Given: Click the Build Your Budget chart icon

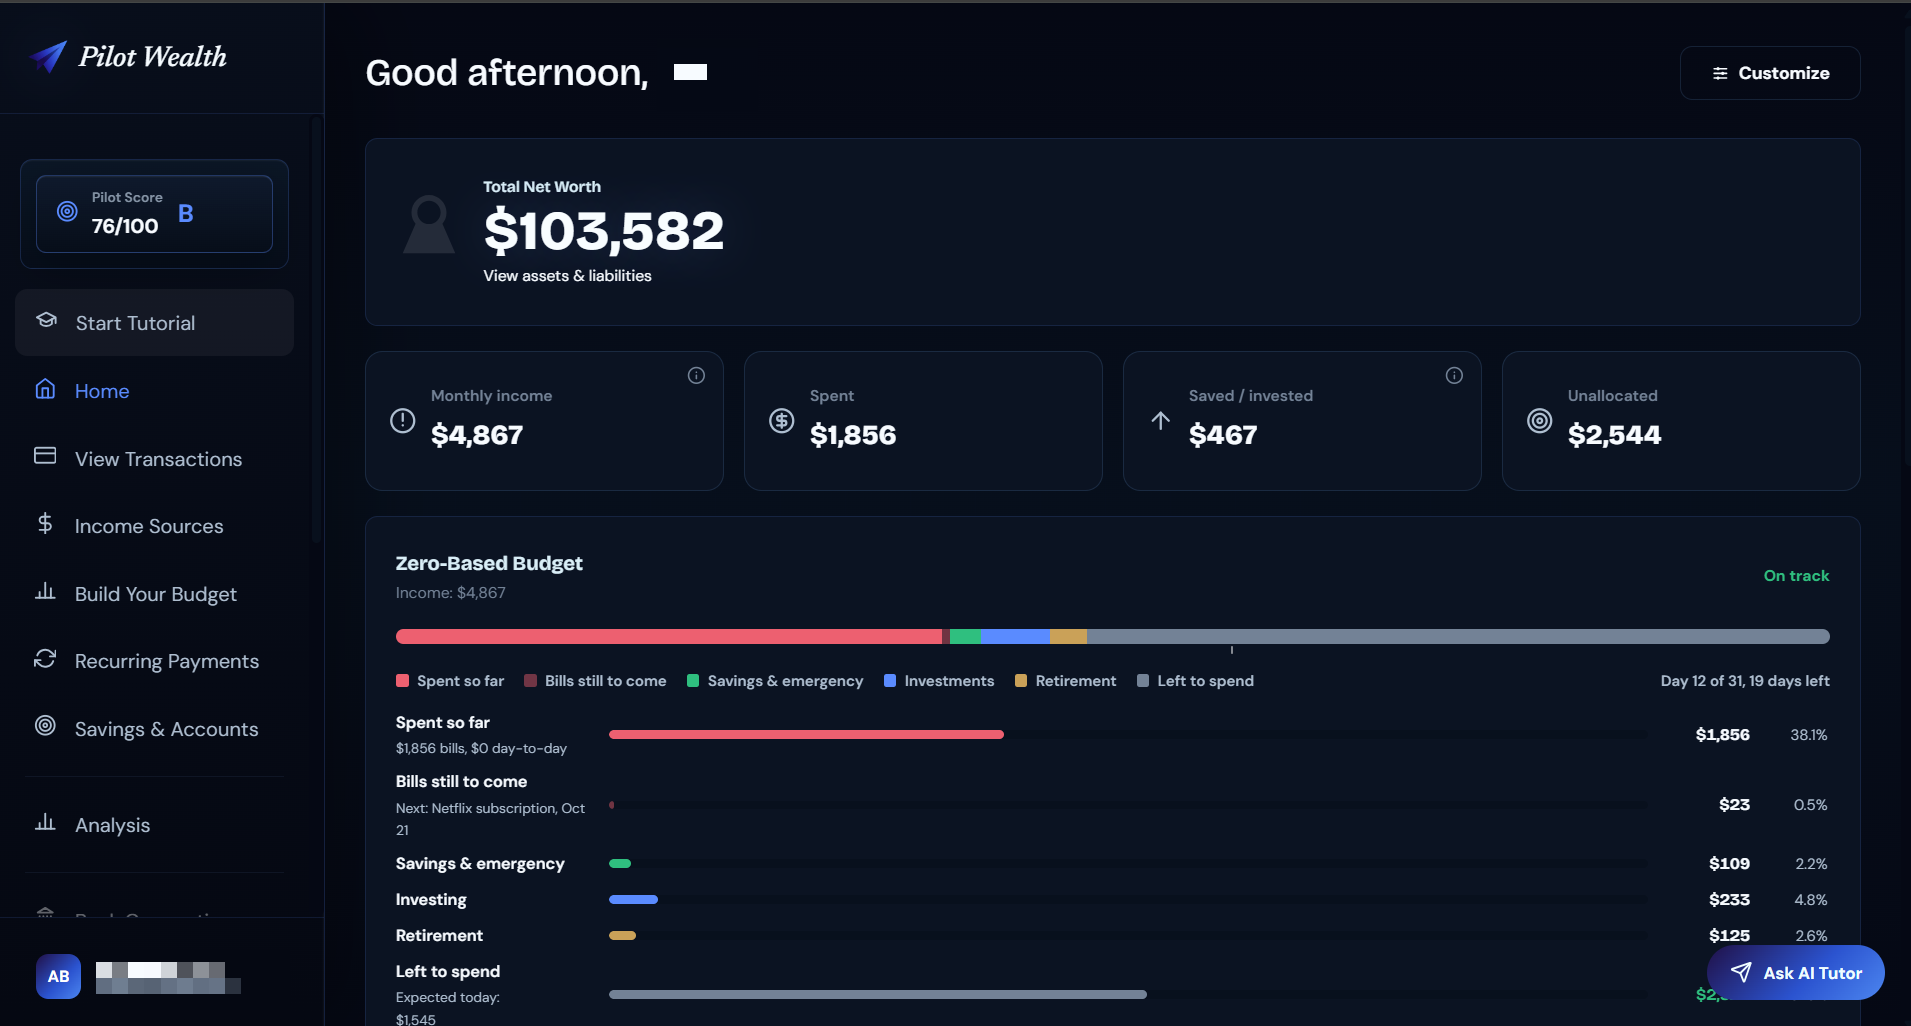Looking at the screenshot, I should (x=45, y=591).
